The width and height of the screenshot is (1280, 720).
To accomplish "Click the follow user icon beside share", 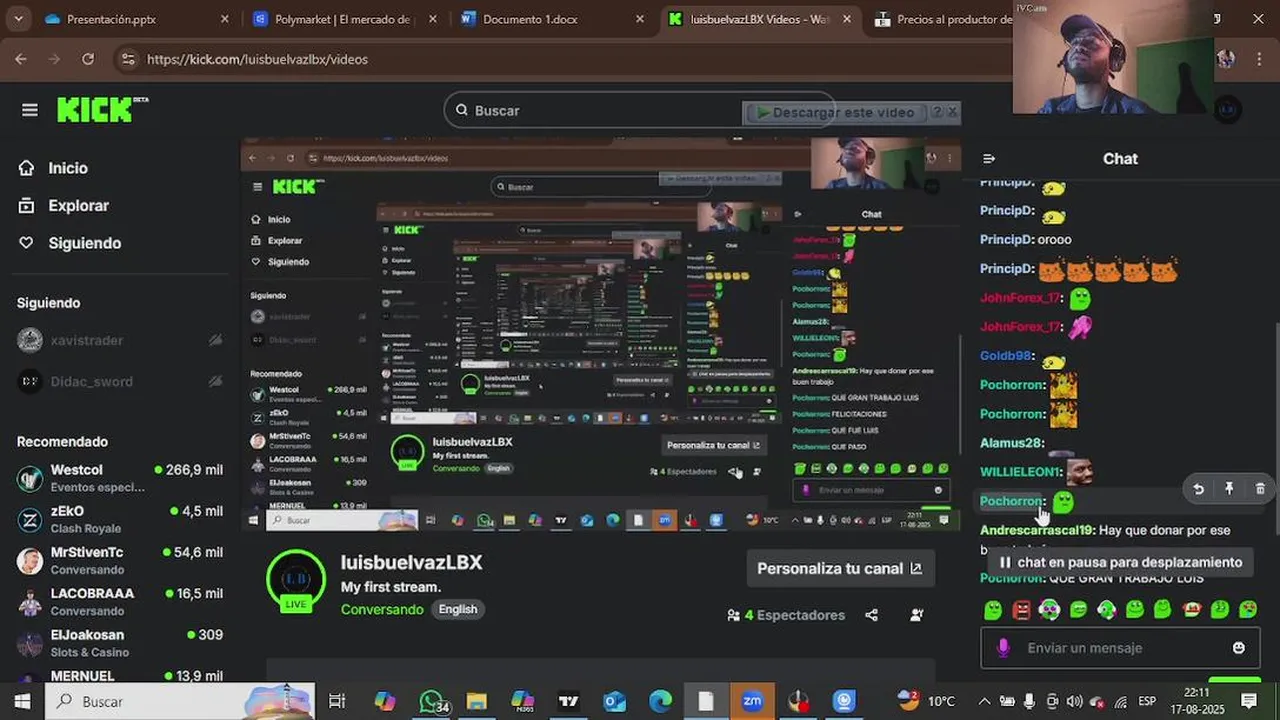I will (917, 615).
